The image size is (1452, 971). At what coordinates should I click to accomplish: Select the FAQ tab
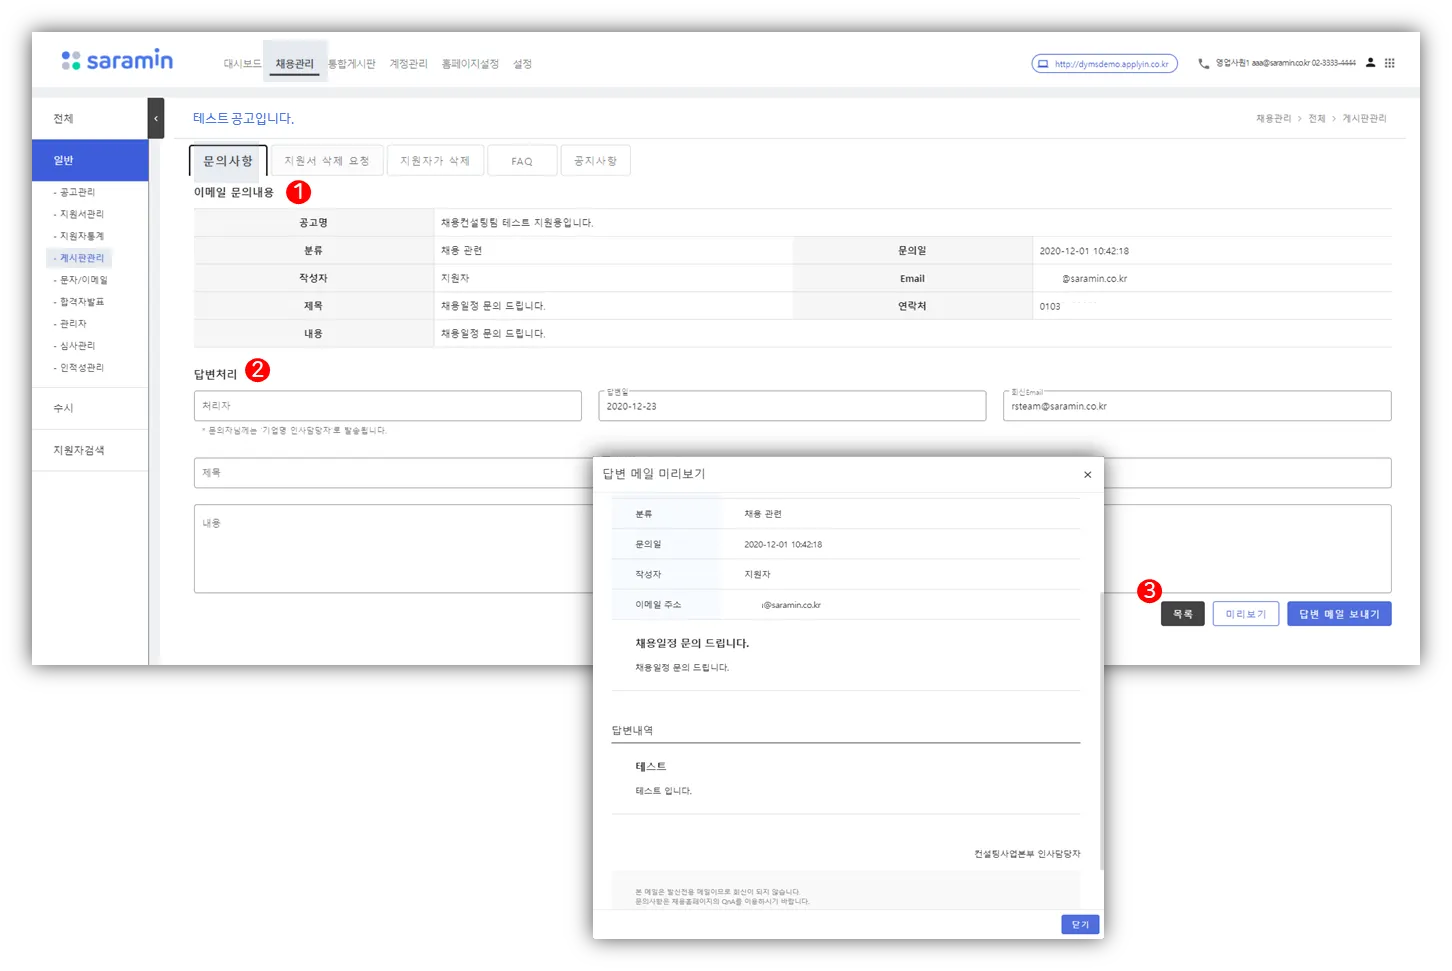pyautogui.click(x=522, y=161)
